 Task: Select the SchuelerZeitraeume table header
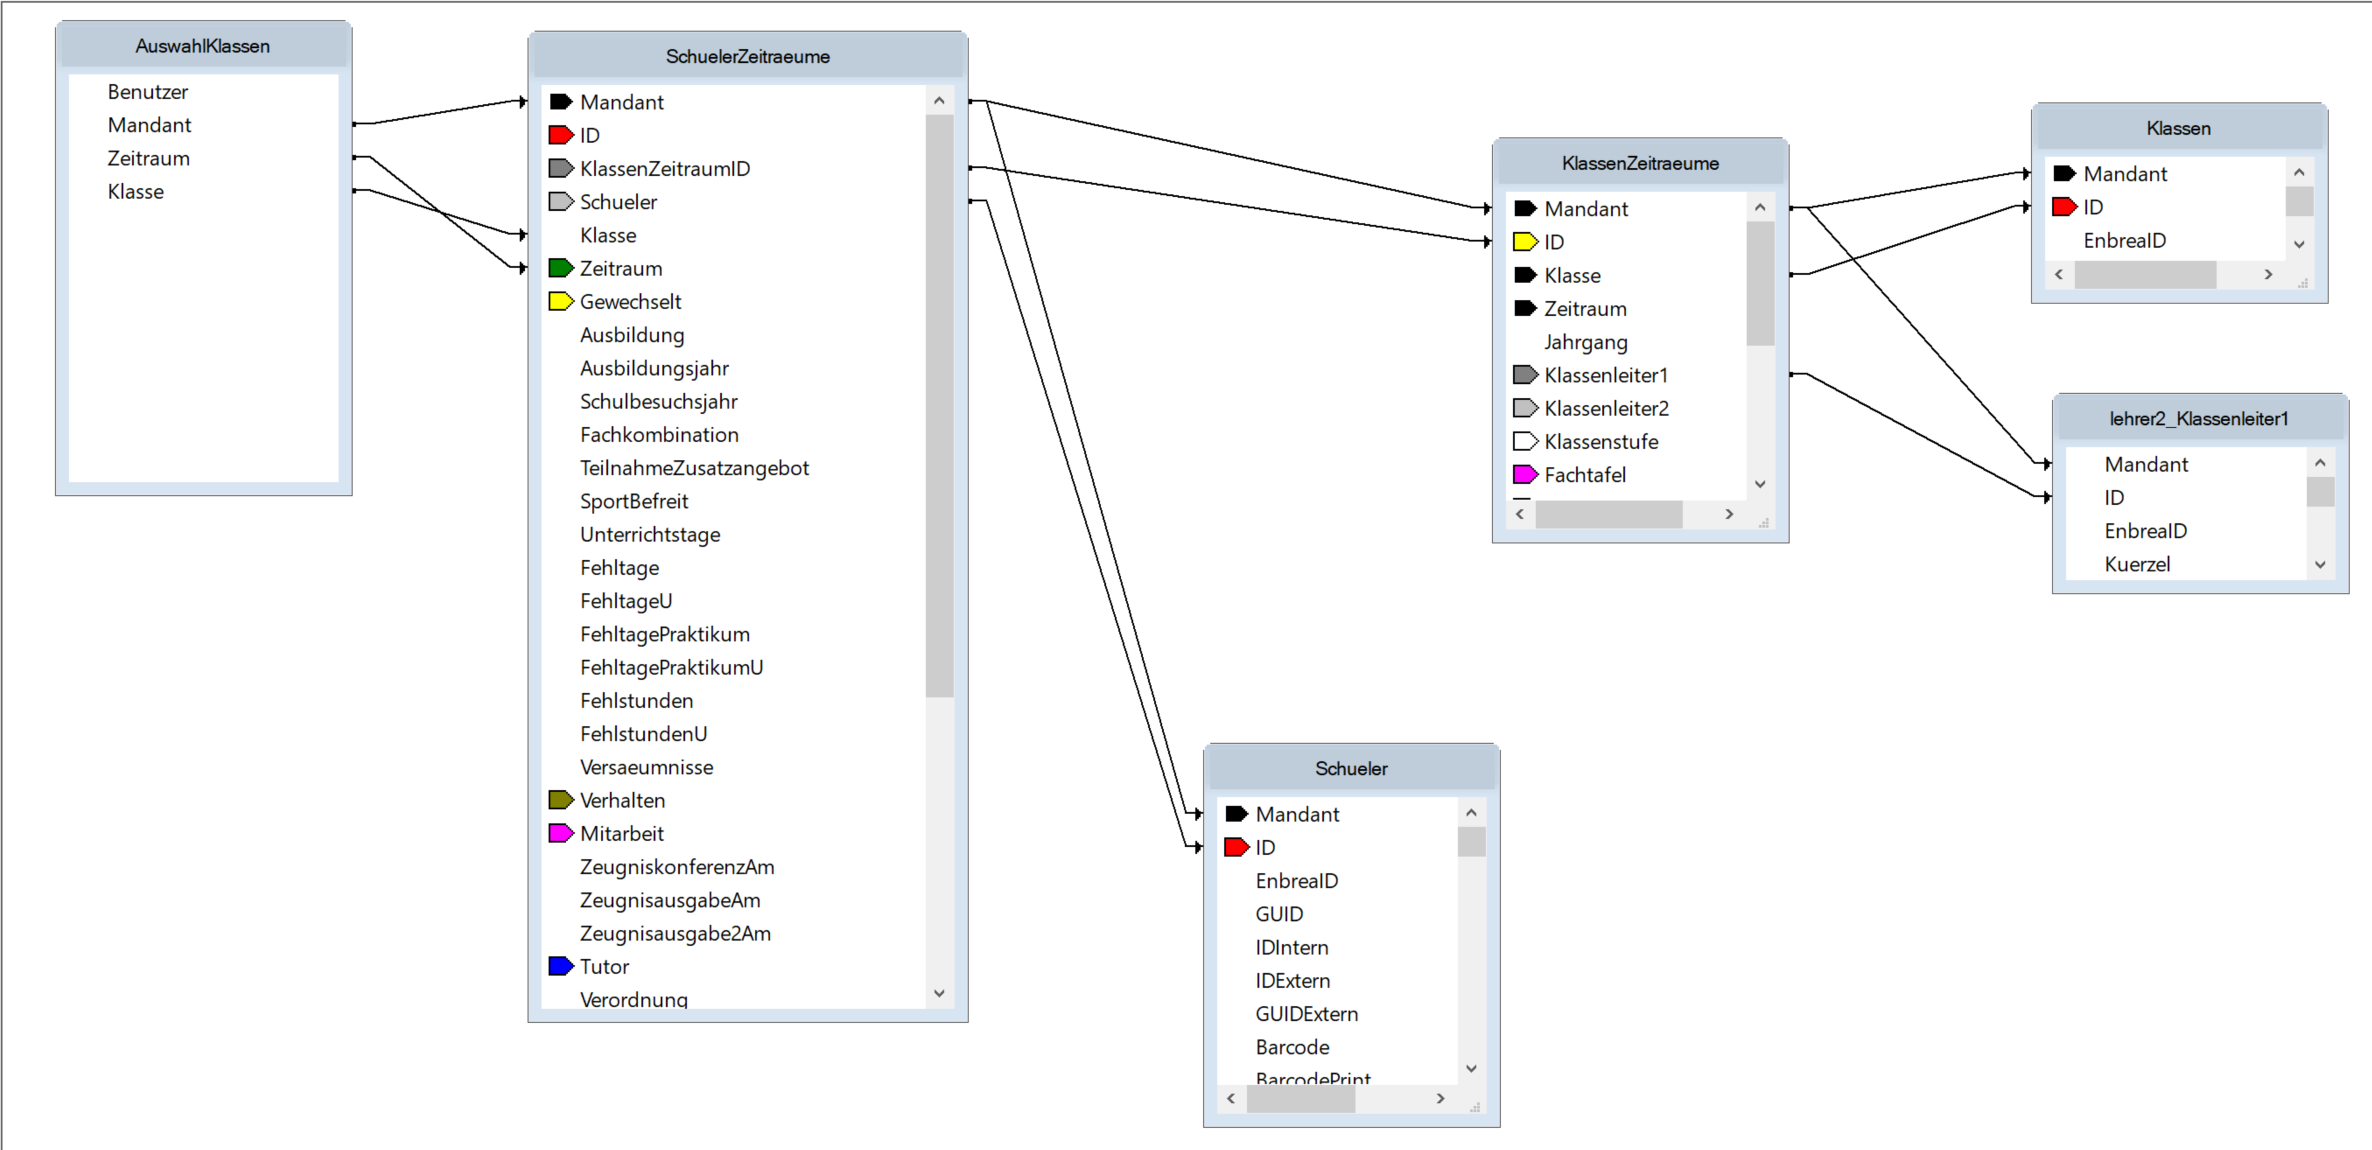coord(747,57)
